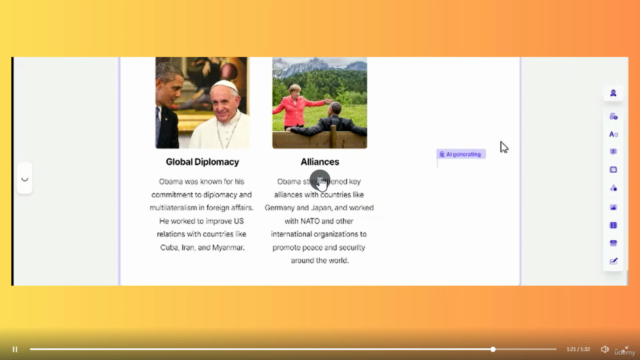Open callout blocks icon below text icon
This screenshot has height=360, width=640.
pyautogui.click(x=613, y=152)
